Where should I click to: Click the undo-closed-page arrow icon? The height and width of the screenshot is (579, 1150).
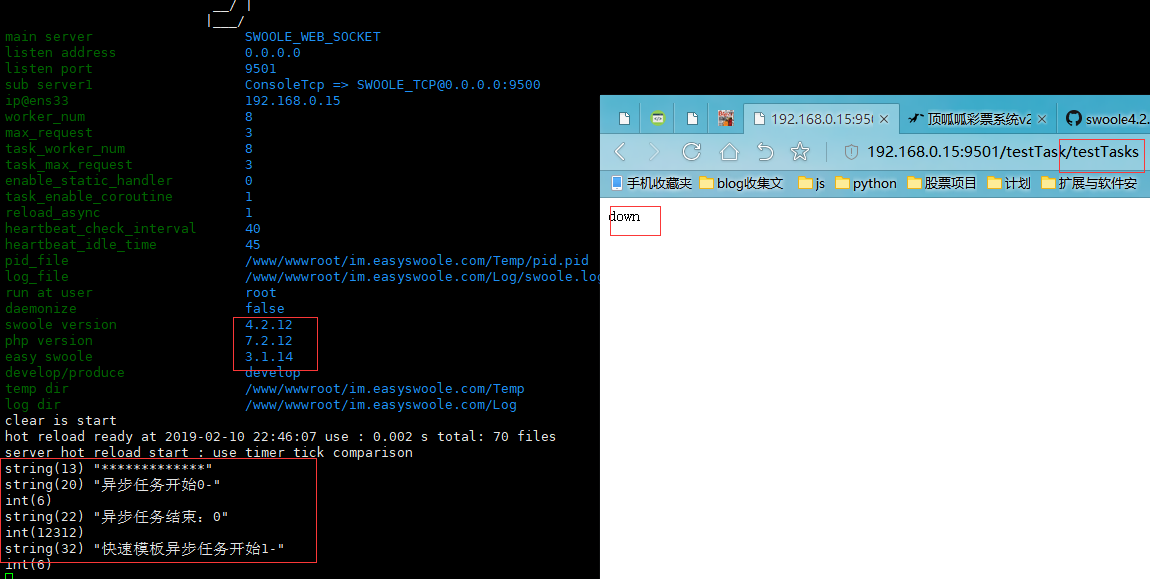point(764,151)
